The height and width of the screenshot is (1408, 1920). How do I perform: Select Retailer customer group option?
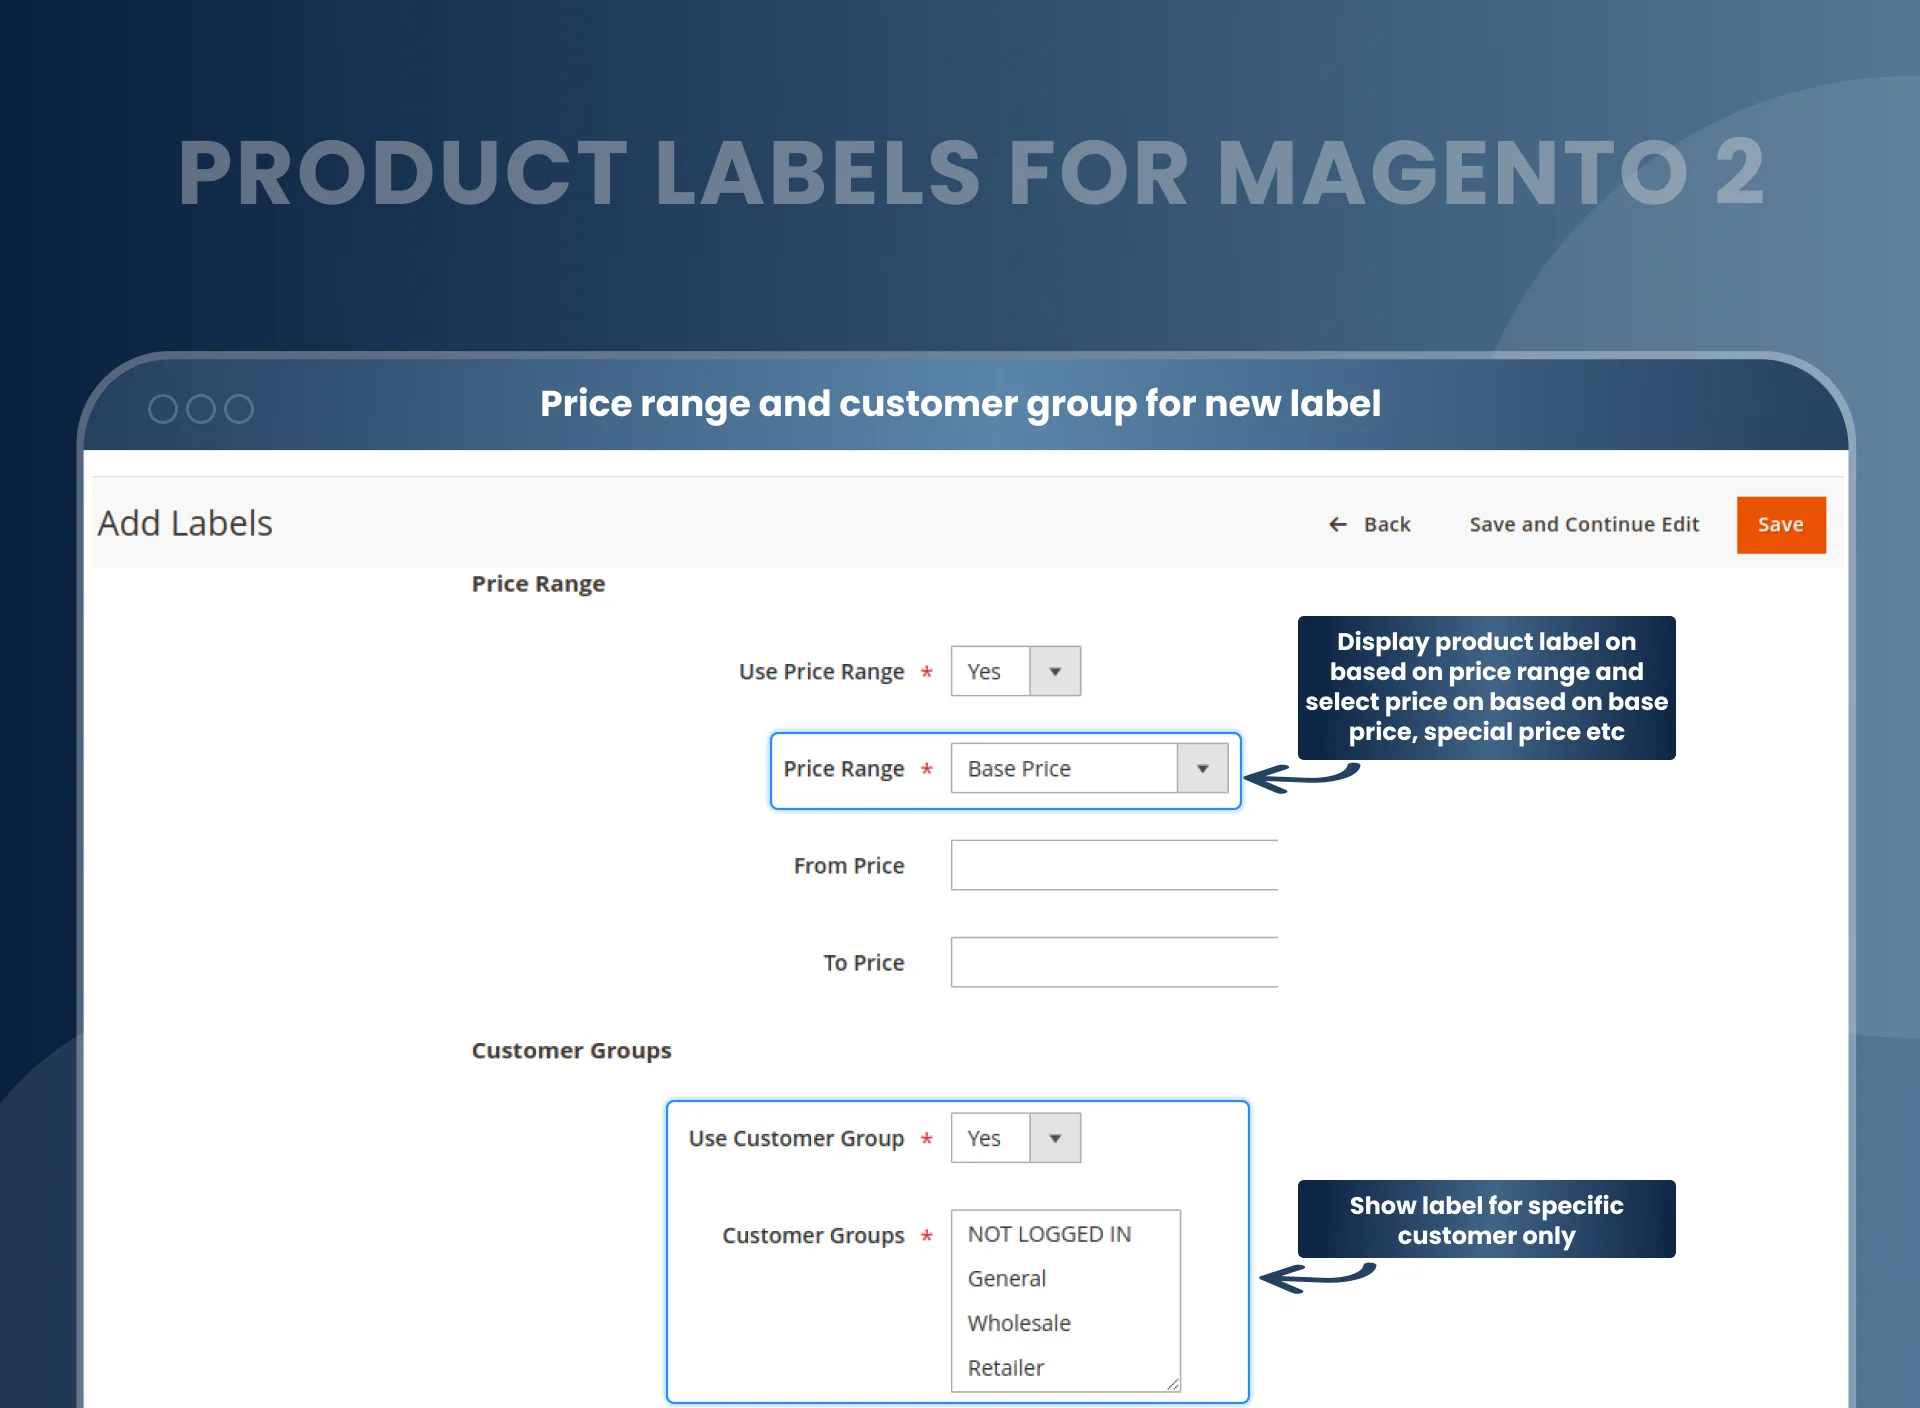(x=1005, y=1367)
